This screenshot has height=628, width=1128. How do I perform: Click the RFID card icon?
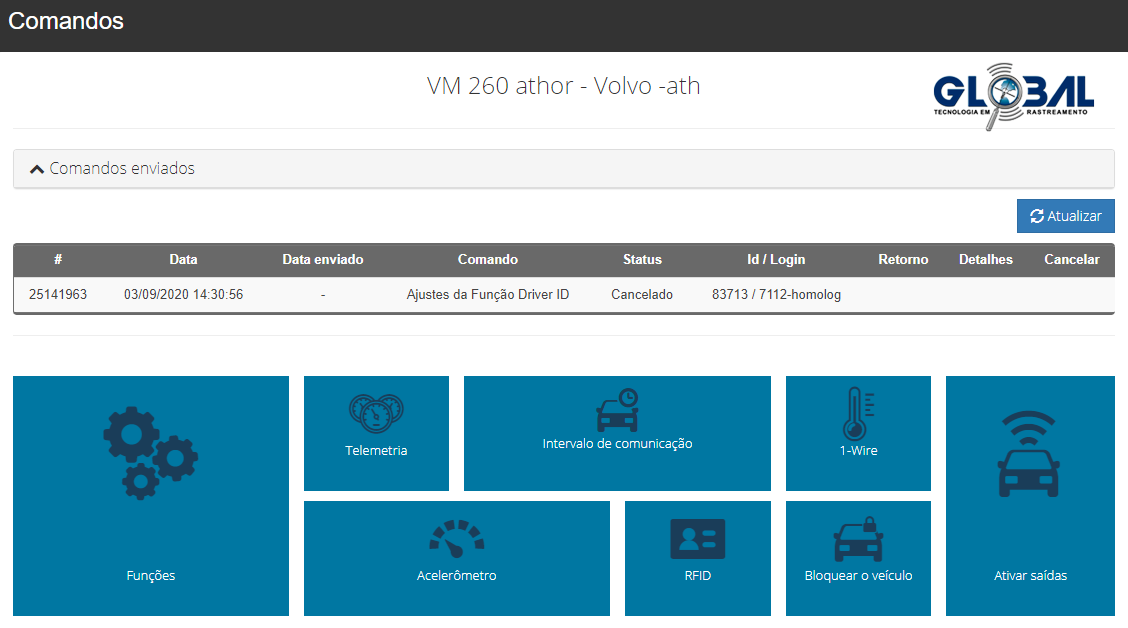pyautogui.click(x=697, y=539)
